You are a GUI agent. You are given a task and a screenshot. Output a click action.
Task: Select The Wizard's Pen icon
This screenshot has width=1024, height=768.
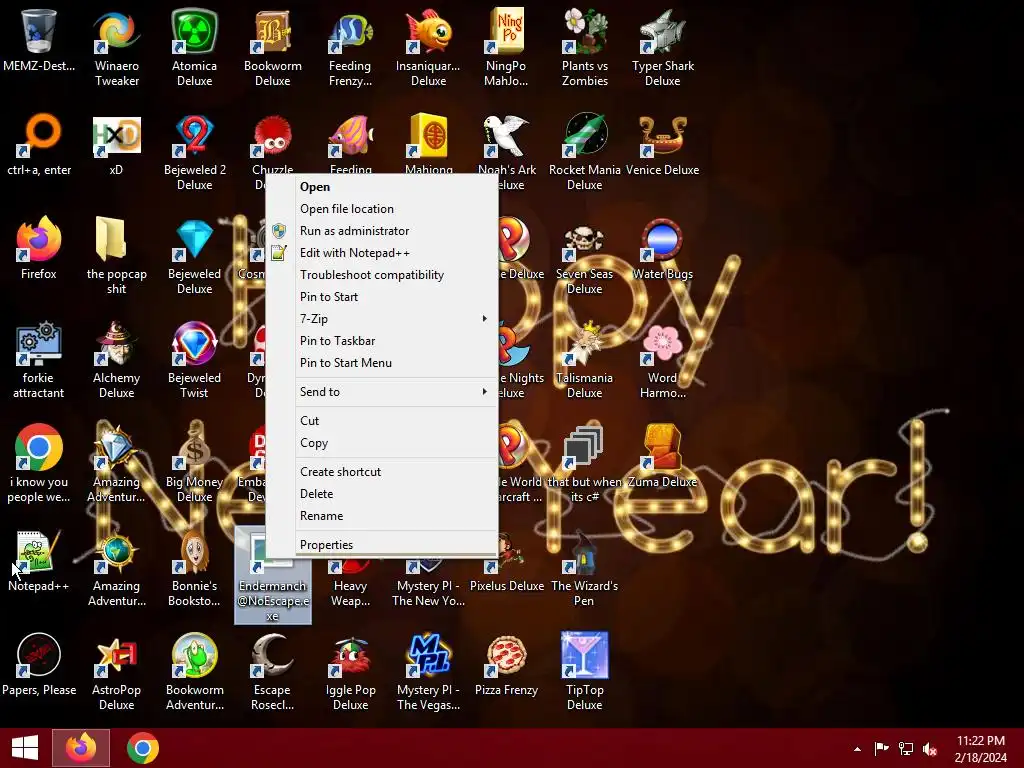click(x=584, y=551)
